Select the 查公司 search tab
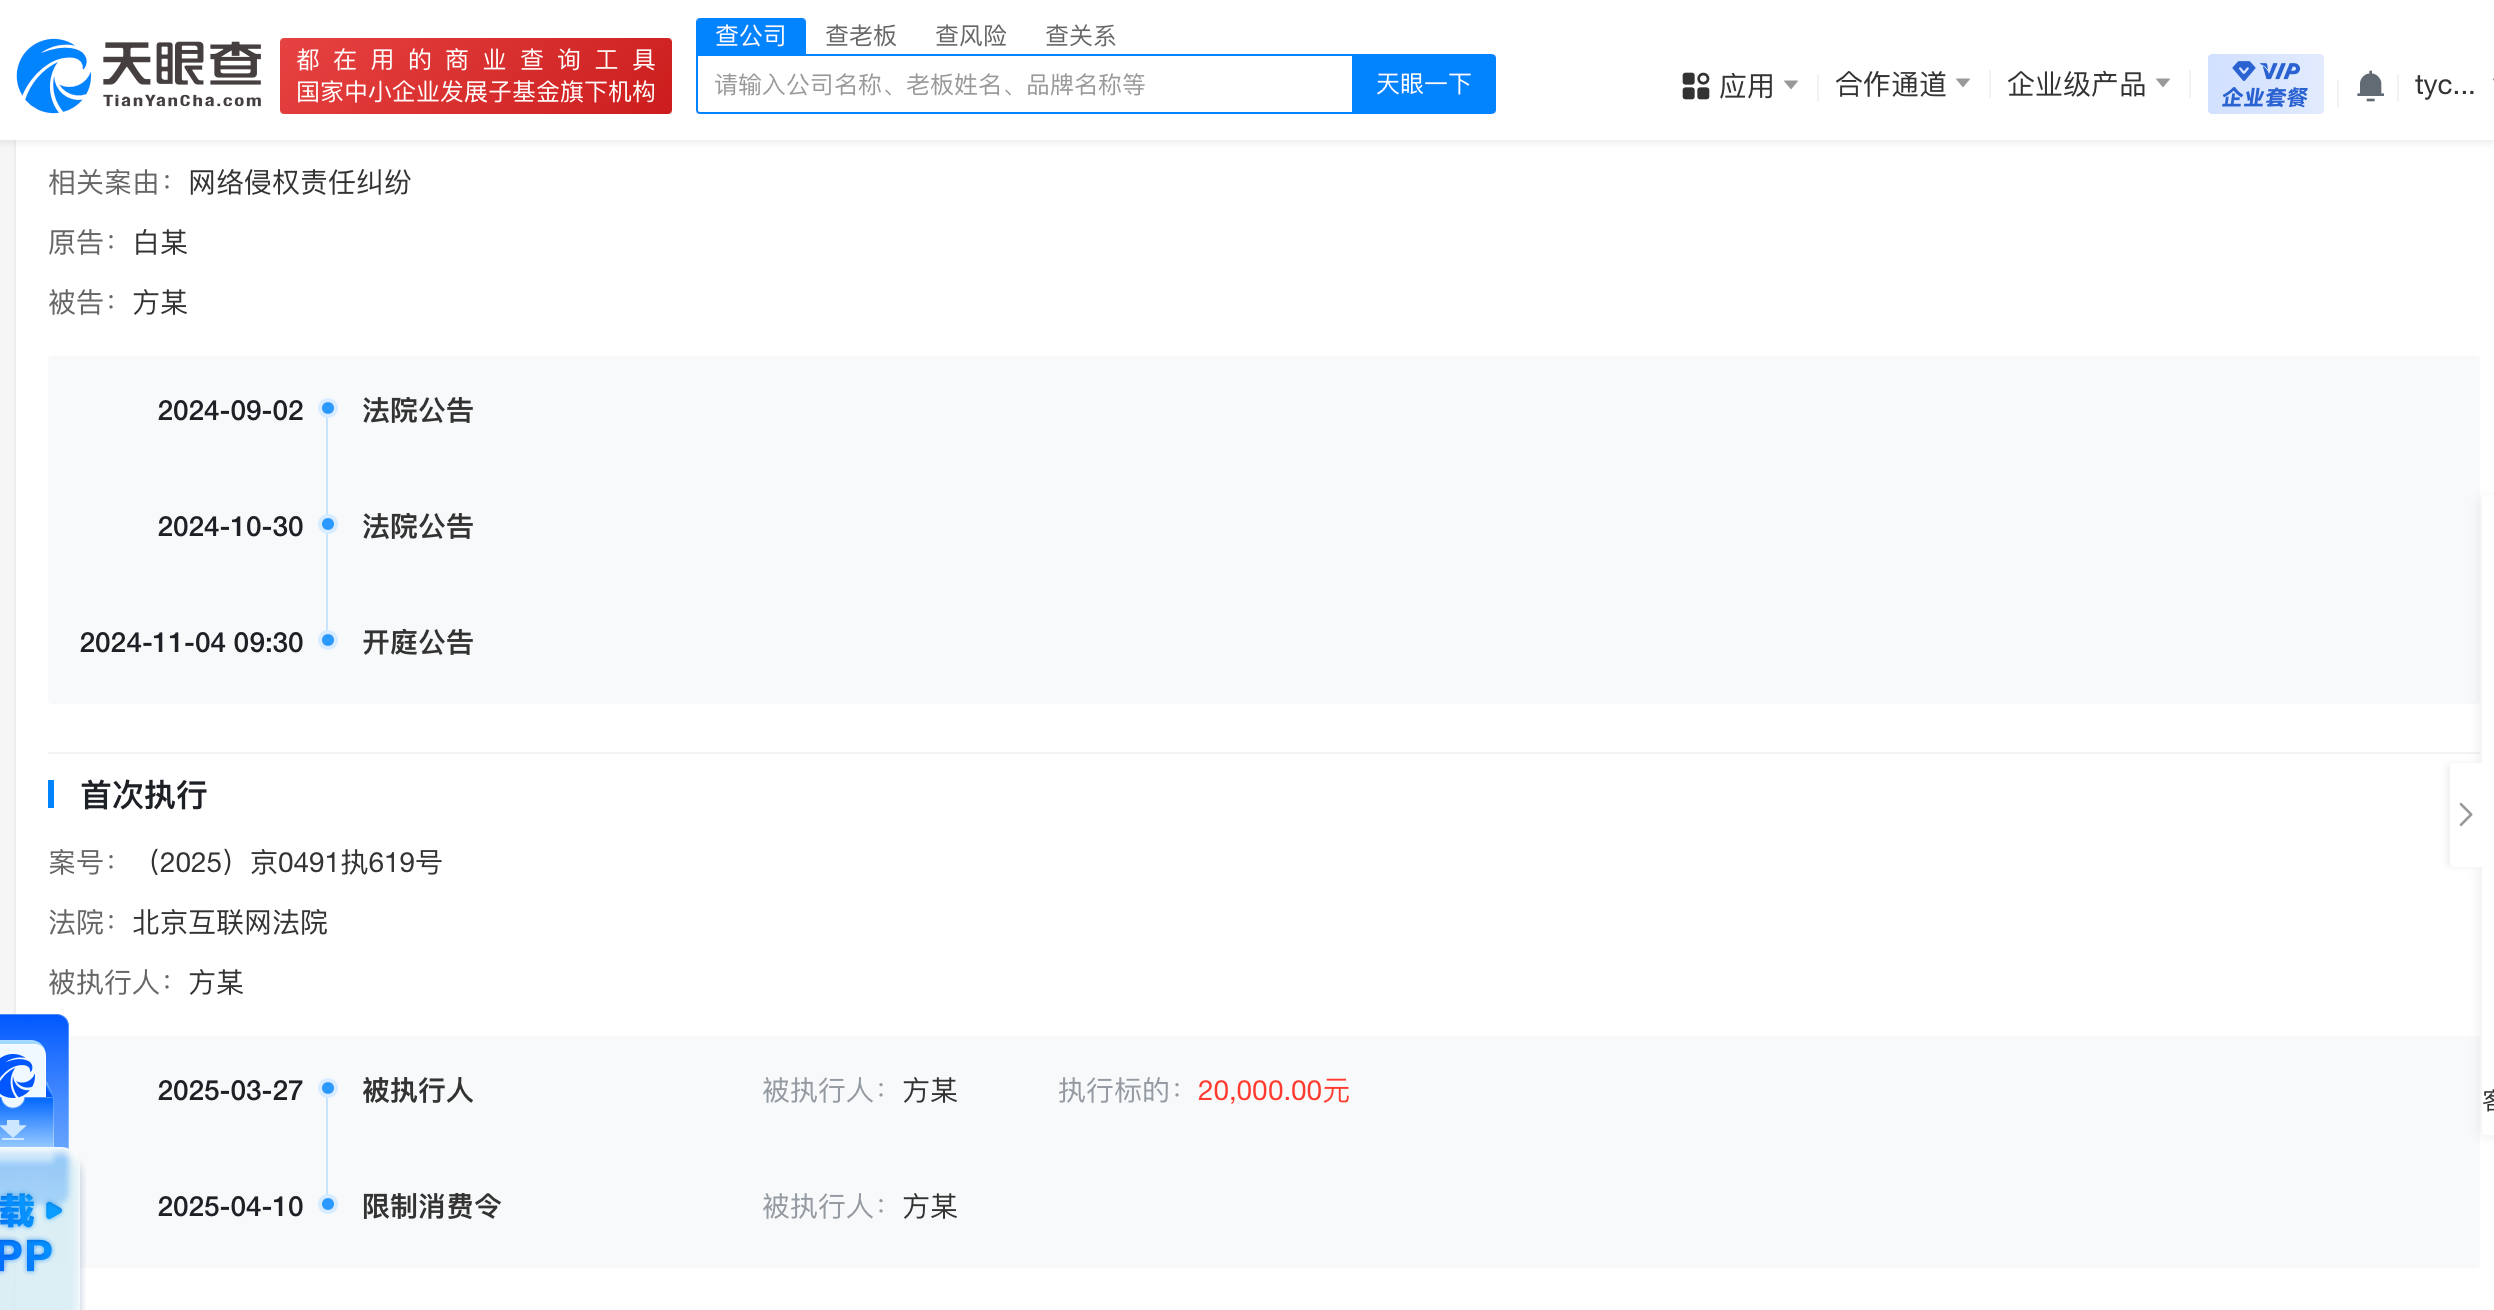Screen dimensions: 2494x1310 750,36
